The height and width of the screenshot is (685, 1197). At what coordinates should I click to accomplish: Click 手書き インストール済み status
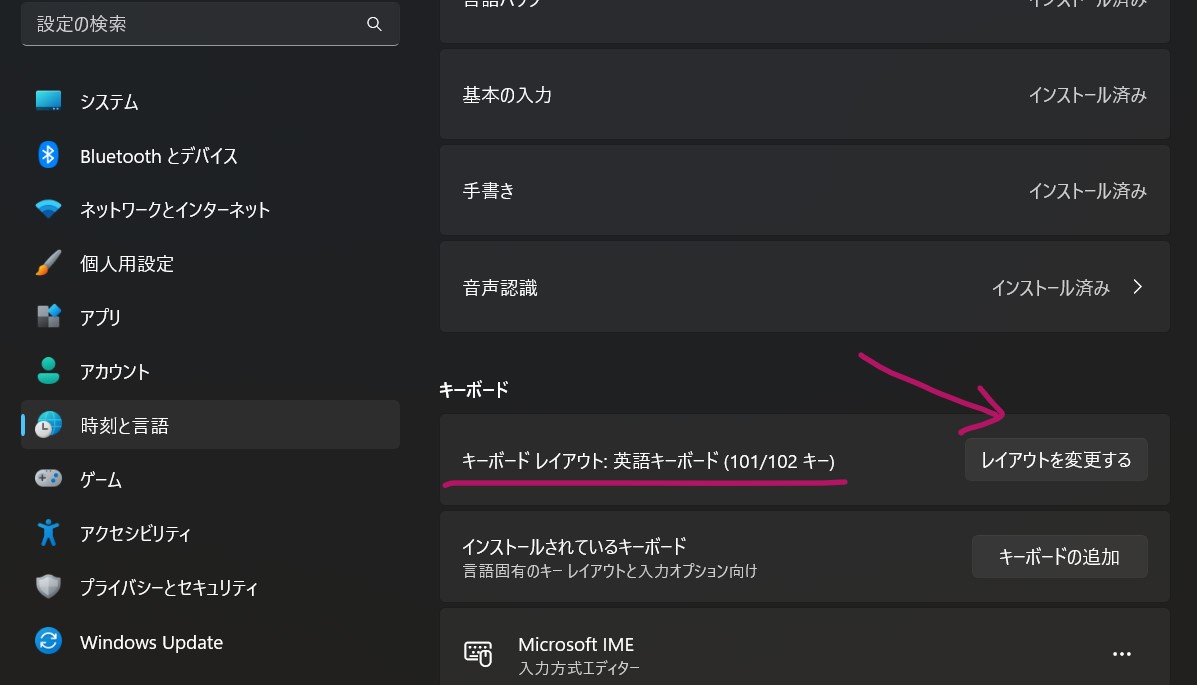(1088, 190)
